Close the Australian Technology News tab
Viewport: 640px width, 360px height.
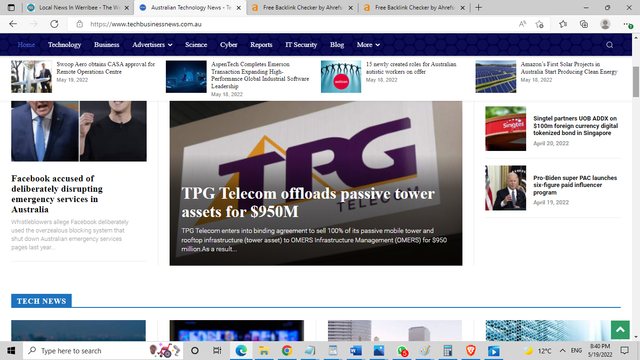(x=239, y=8)
